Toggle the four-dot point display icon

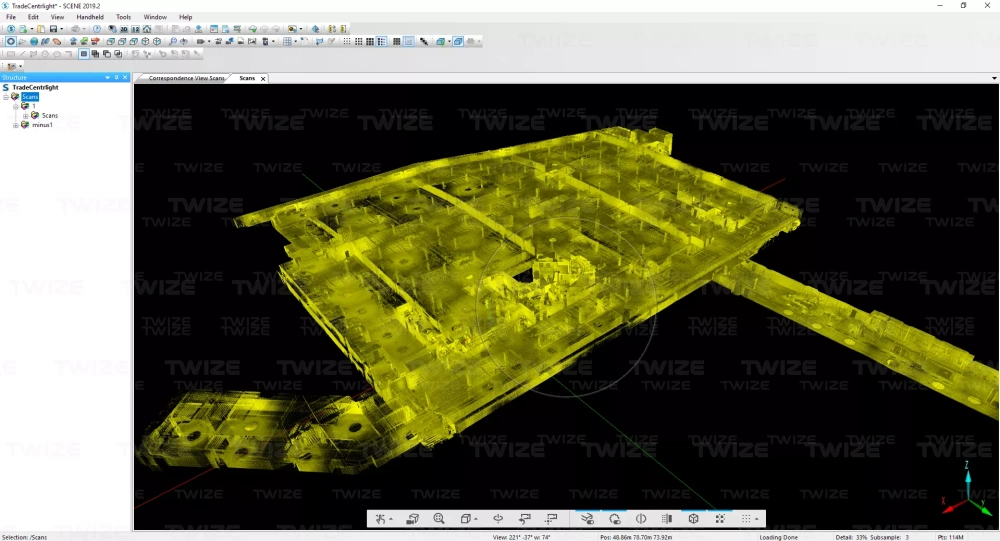pos(720,519)
